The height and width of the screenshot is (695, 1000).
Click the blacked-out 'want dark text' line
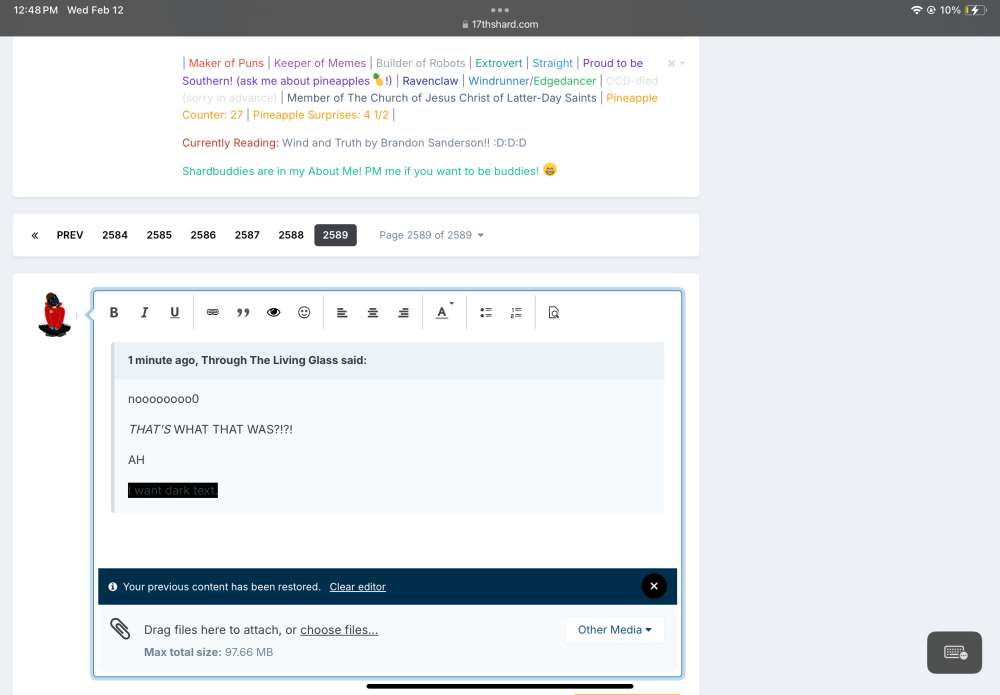tap(173, 490)
